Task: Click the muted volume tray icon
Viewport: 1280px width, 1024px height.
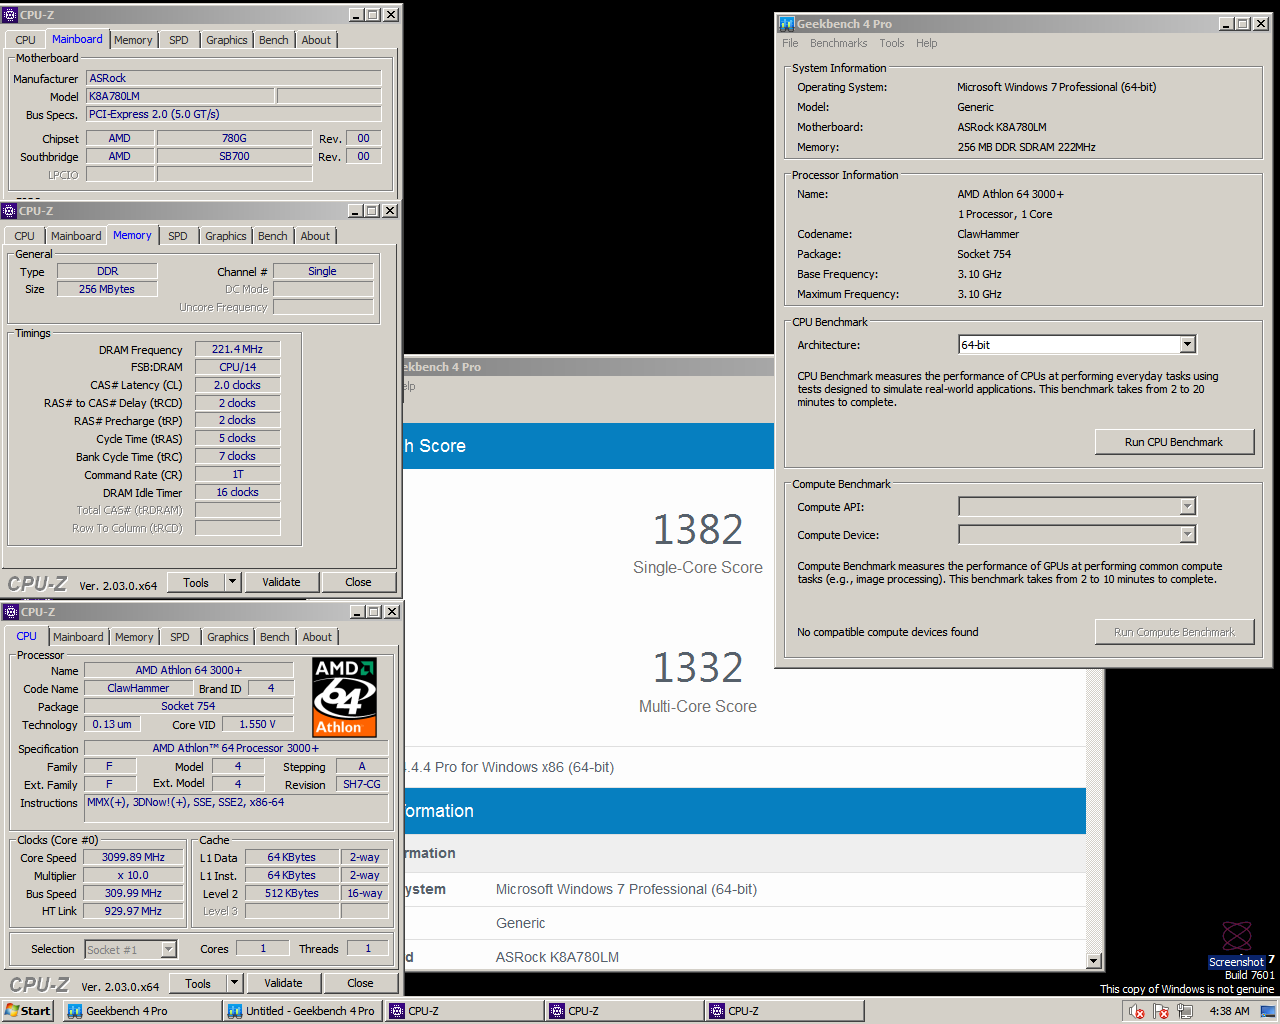Action: pos(1136,1011)
